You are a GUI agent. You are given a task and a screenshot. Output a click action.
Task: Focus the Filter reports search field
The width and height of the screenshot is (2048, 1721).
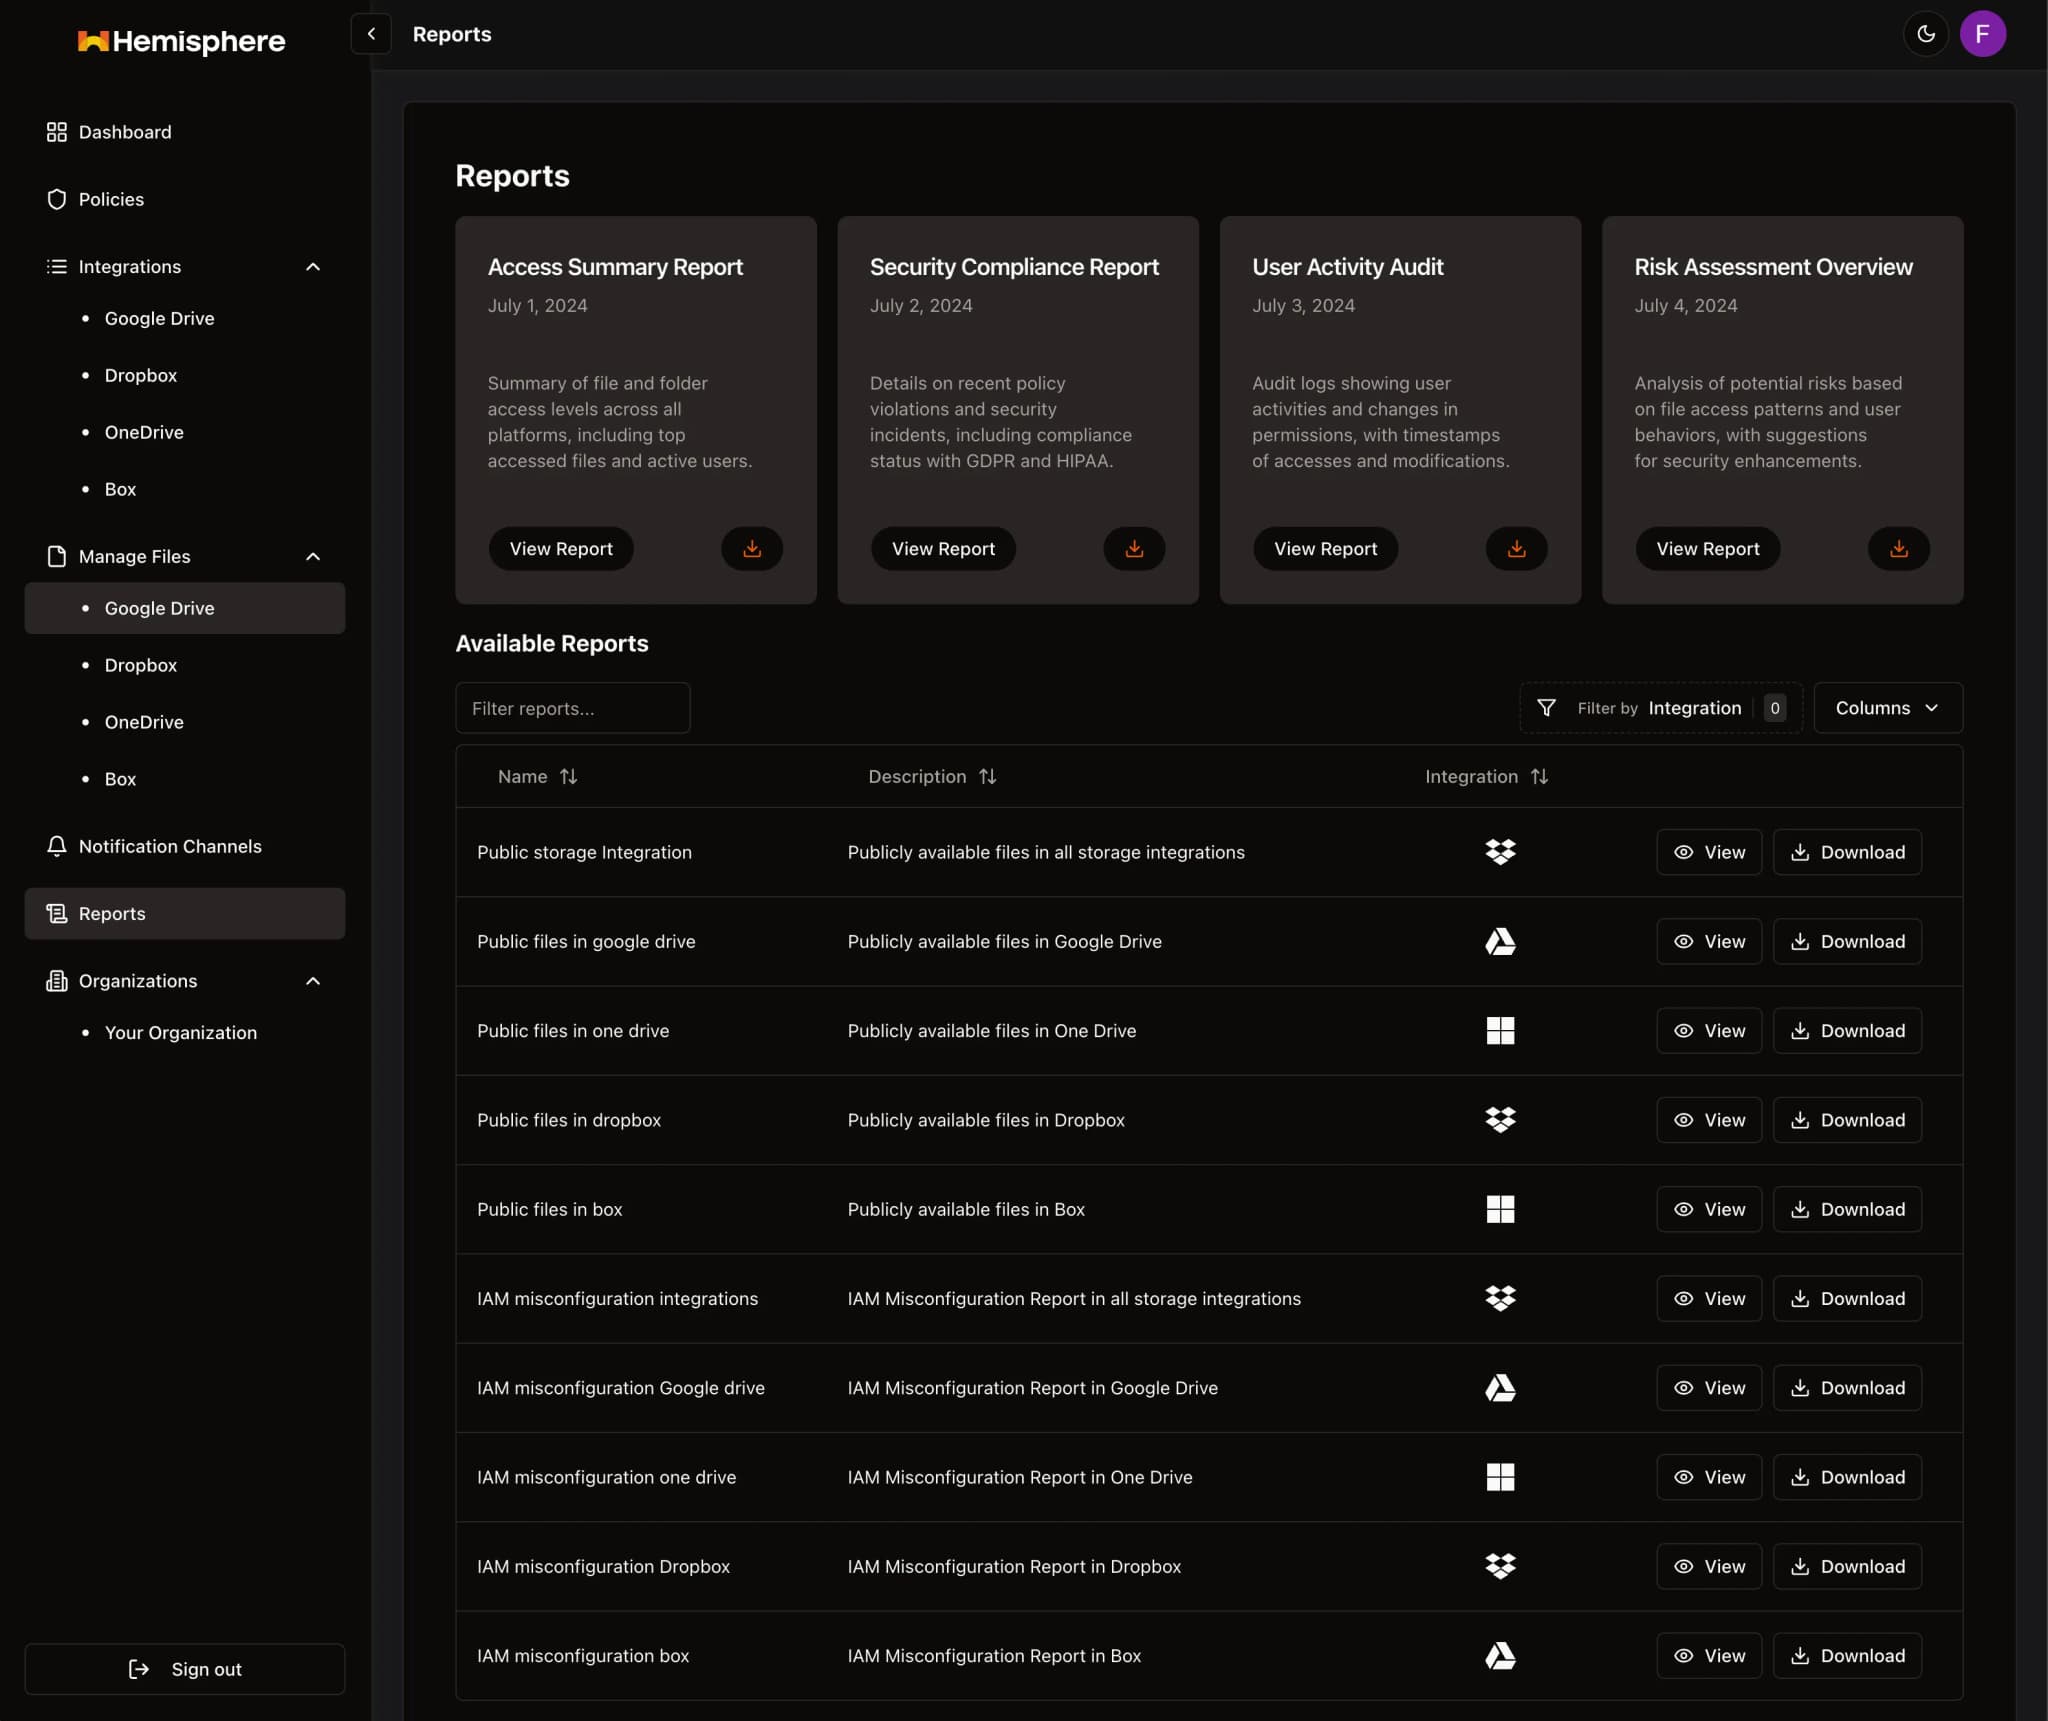573,708
